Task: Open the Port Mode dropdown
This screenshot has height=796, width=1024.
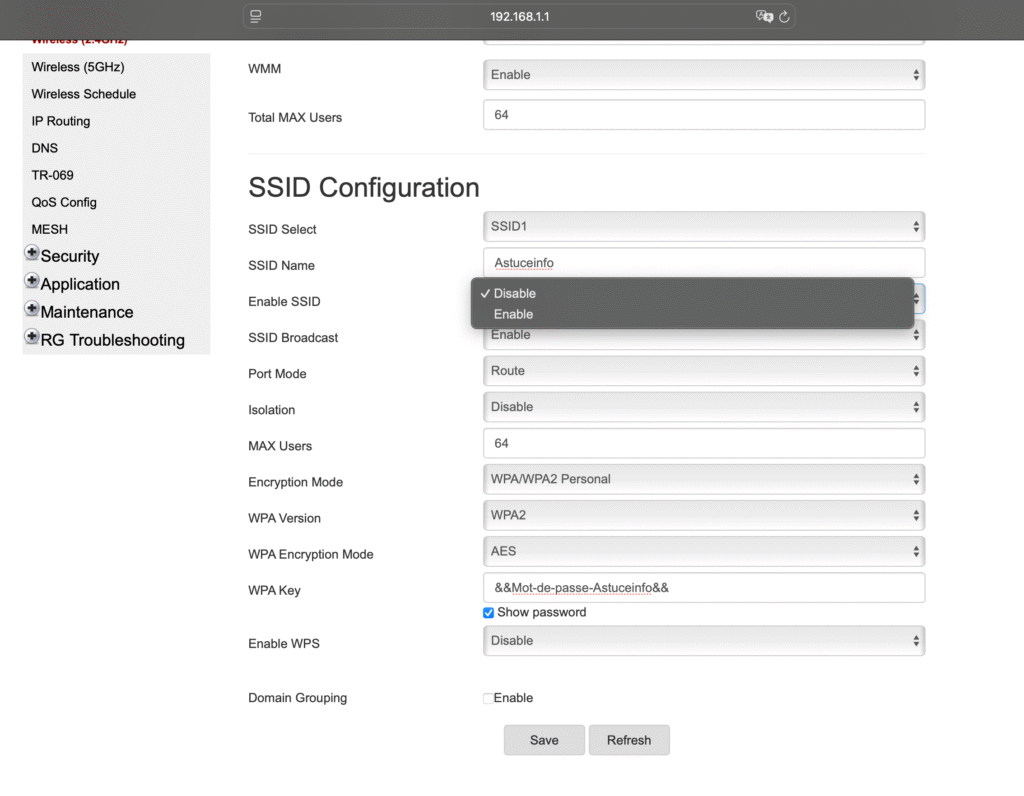Action: point(704,370)
